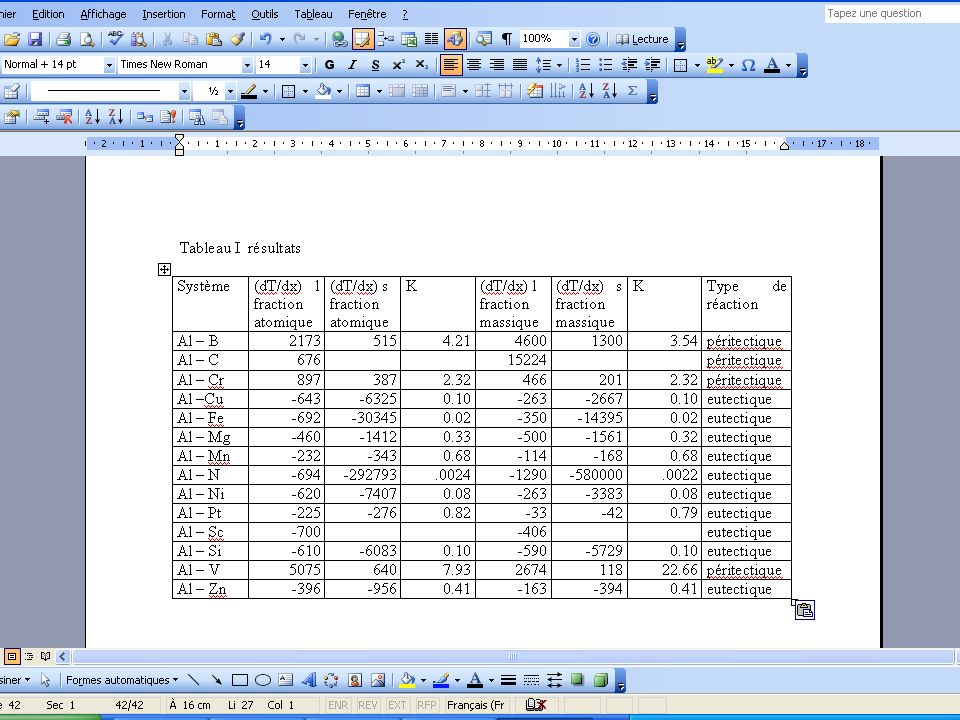Insert a symbol with the Omega icon

[748, 64]
